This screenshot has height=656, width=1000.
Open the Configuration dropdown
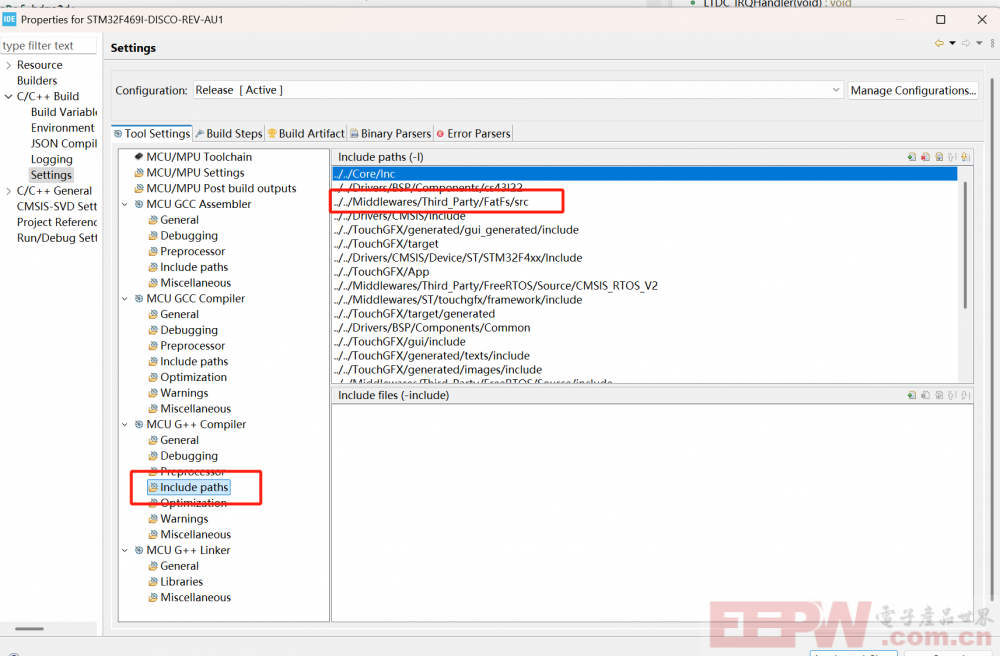518,91
